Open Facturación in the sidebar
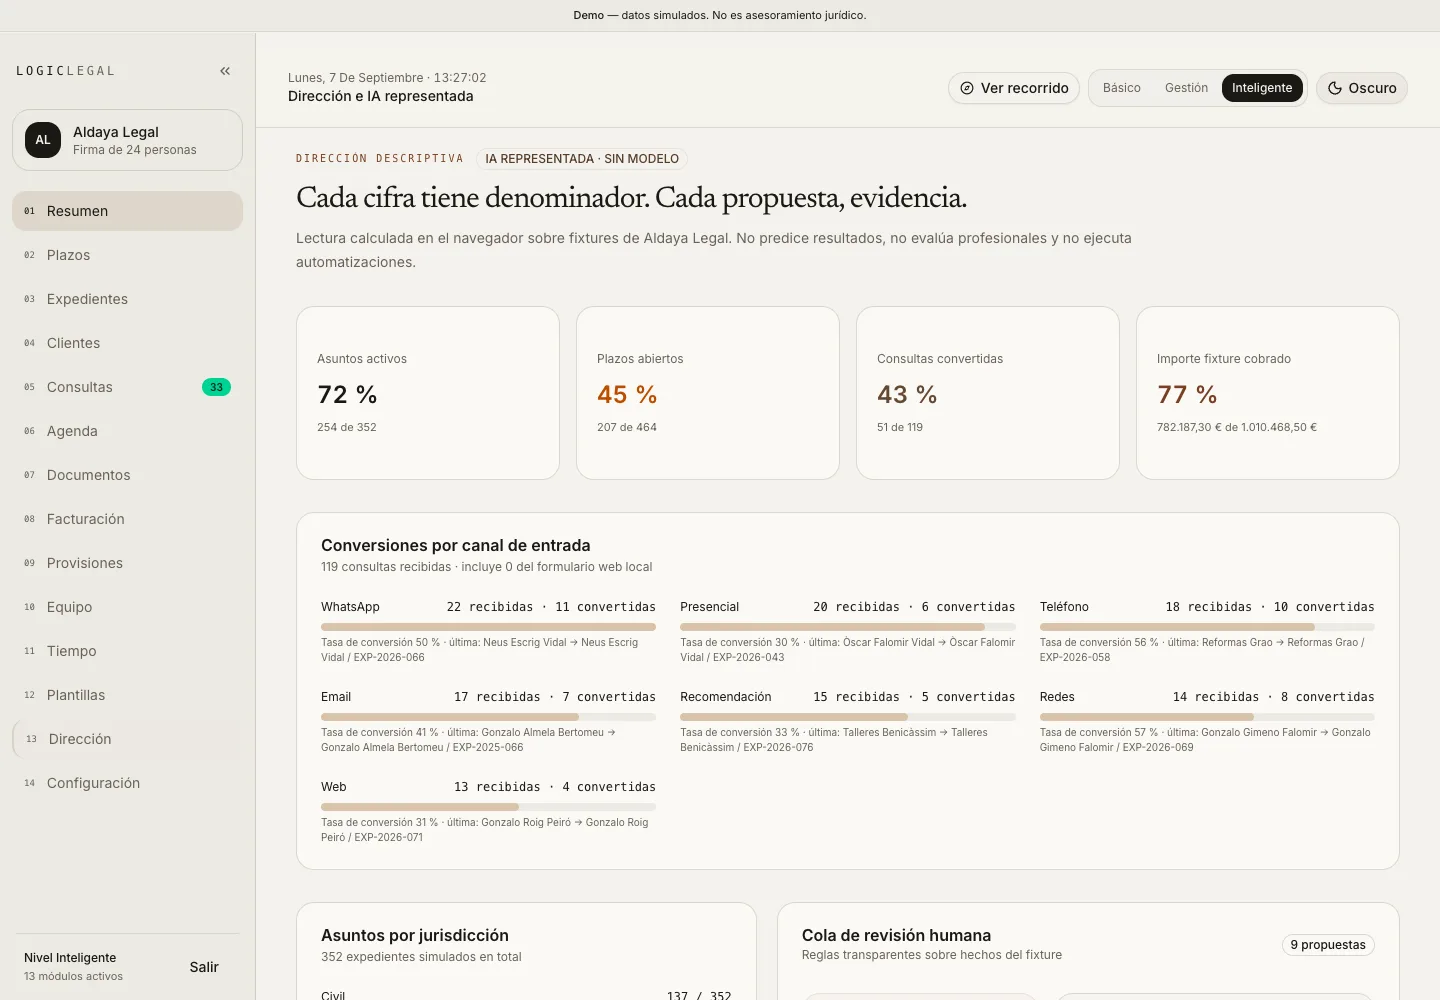The image size is (1440, 1000). click(127, 519)
